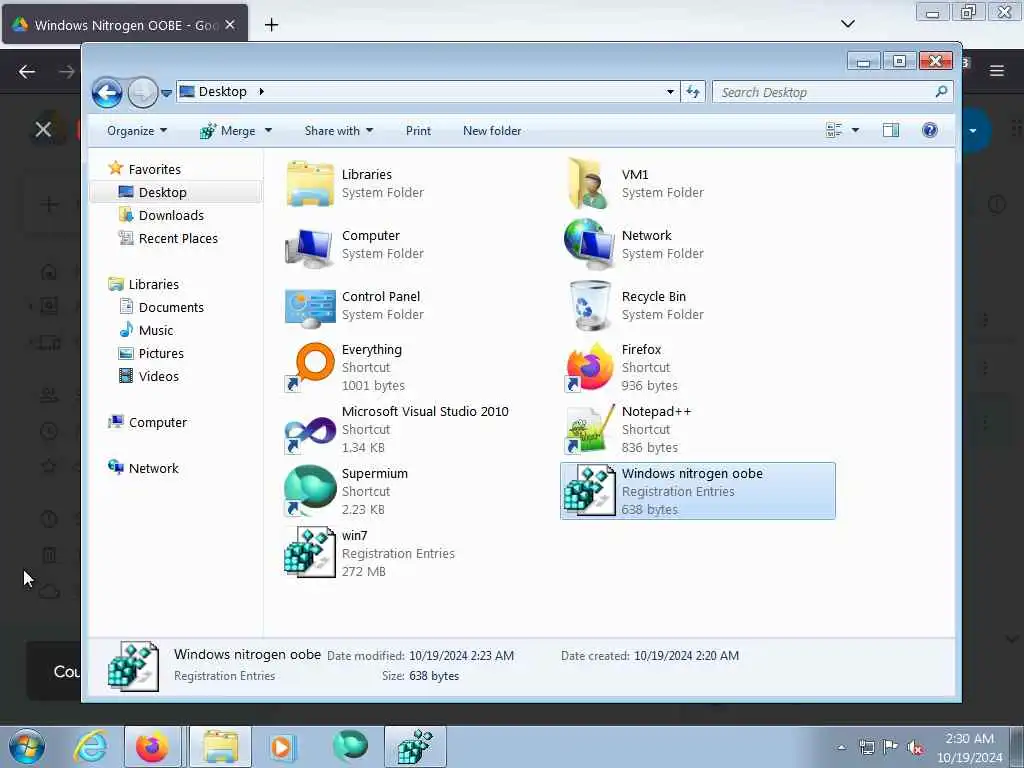Image resolution: width=1024 pixels, height=768 pixels.
Task: Select the VM1 user folder icon
Action: click(x=588, y=184)
